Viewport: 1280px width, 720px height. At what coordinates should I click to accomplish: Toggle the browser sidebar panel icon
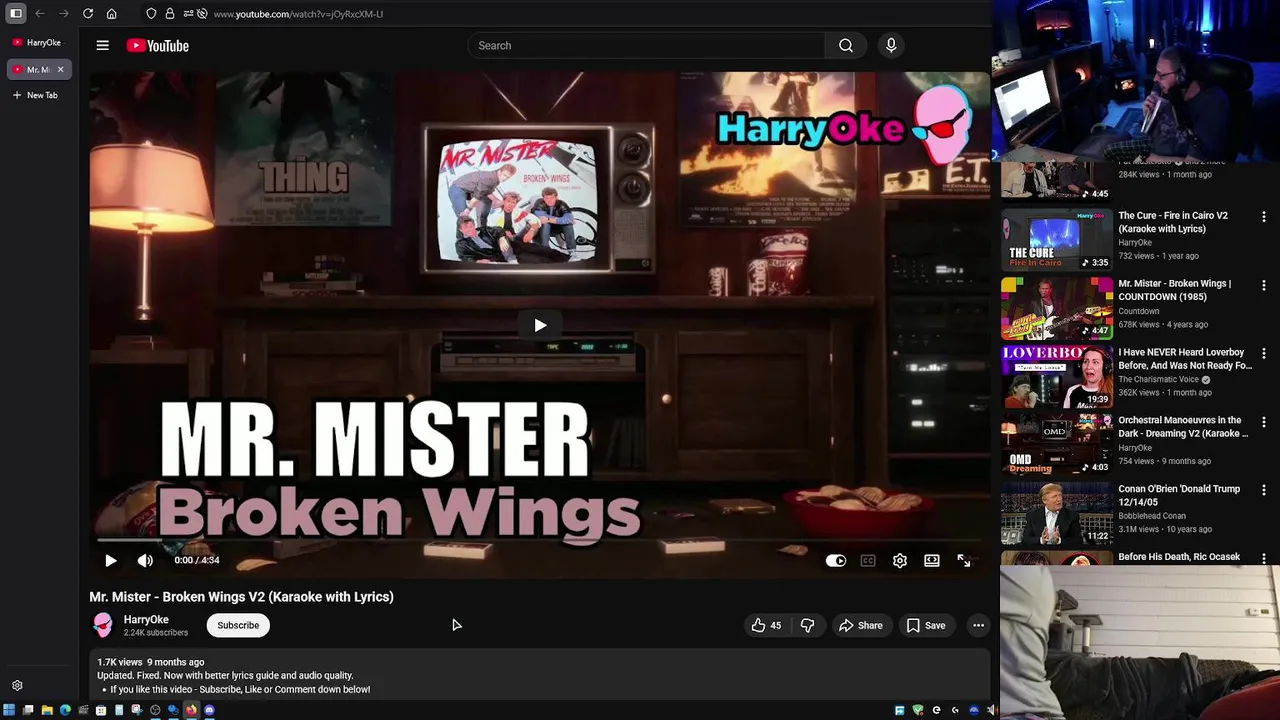[16, 14]
